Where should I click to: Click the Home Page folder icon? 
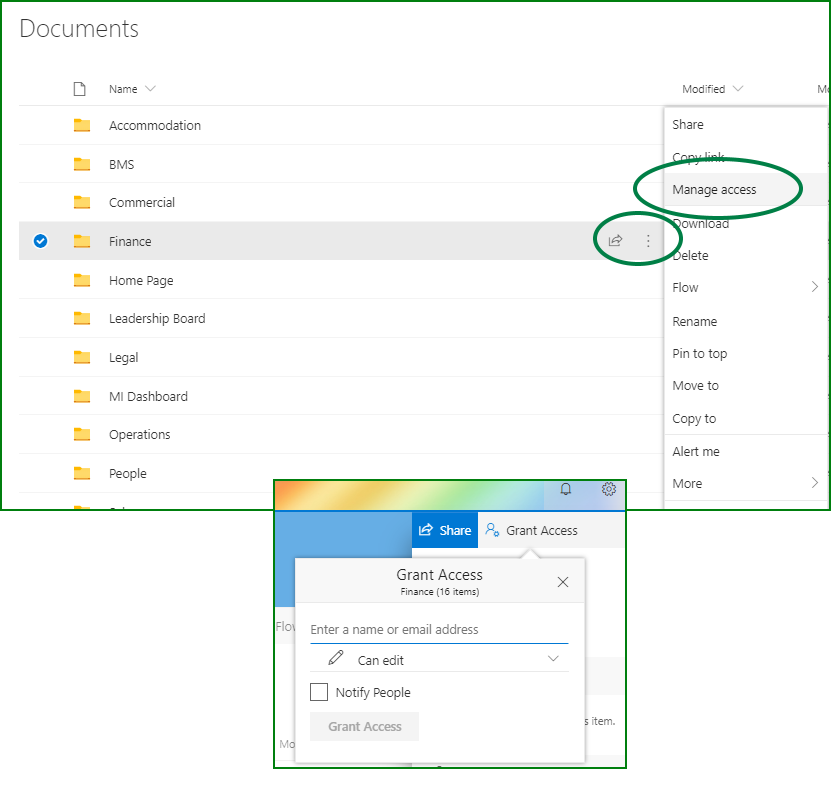82,280
